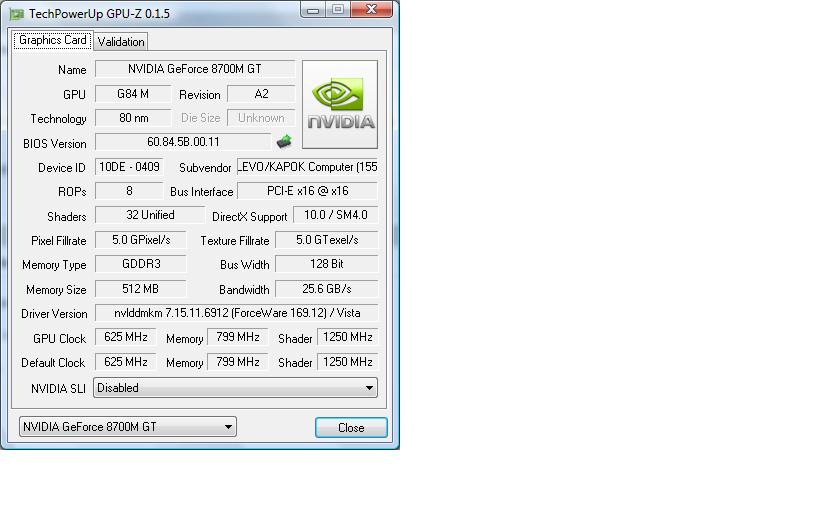Click the Die Size field showing Unknown
This screenshot has width=840, height=525.
pos(261,118)
